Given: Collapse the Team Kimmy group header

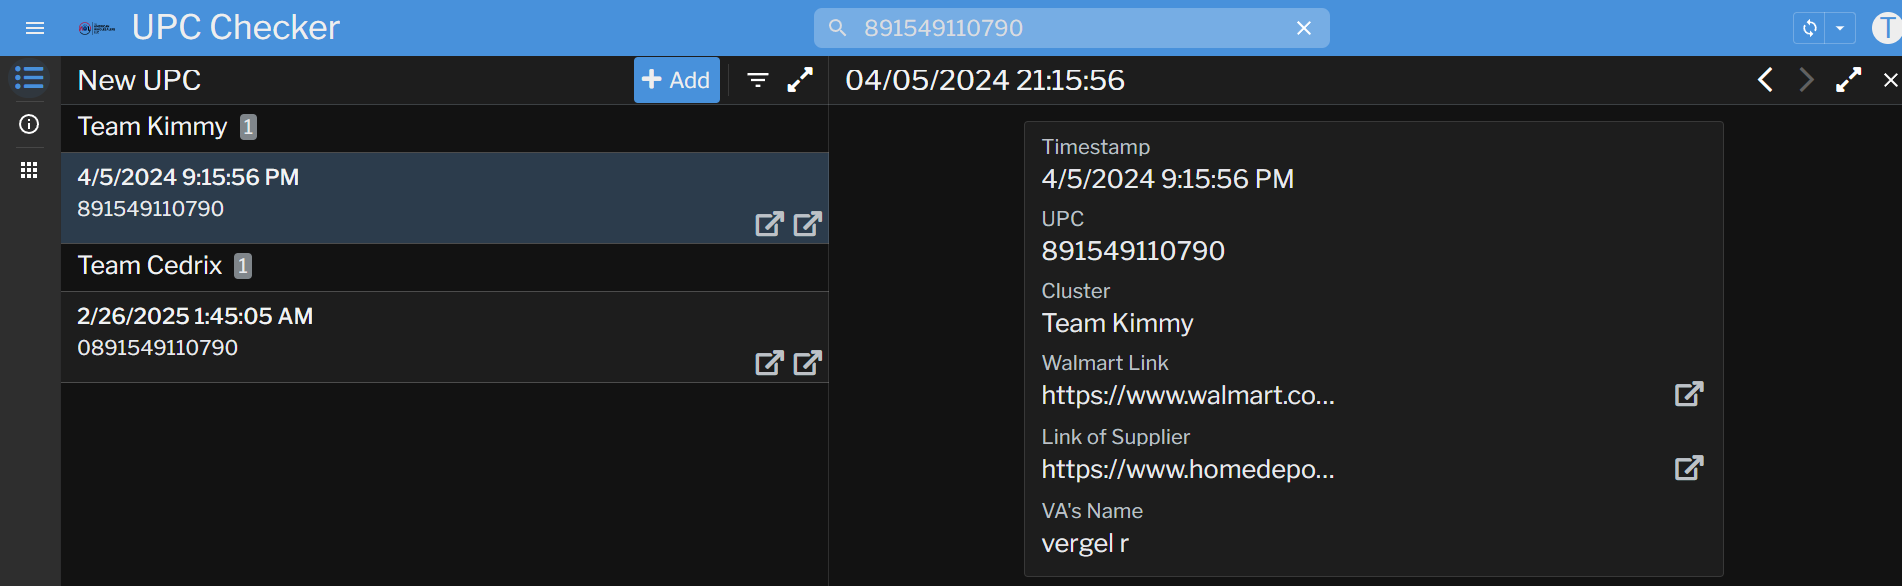Looking at the screenshot, I should click(x=153, y=127).
